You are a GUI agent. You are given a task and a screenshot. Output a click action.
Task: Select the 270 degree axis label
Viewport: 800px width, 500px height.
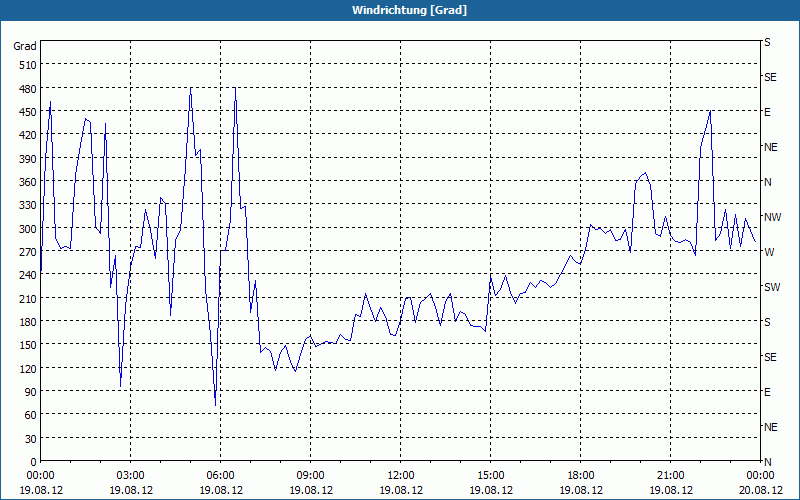pyautogui.click(x=28, y=252)
